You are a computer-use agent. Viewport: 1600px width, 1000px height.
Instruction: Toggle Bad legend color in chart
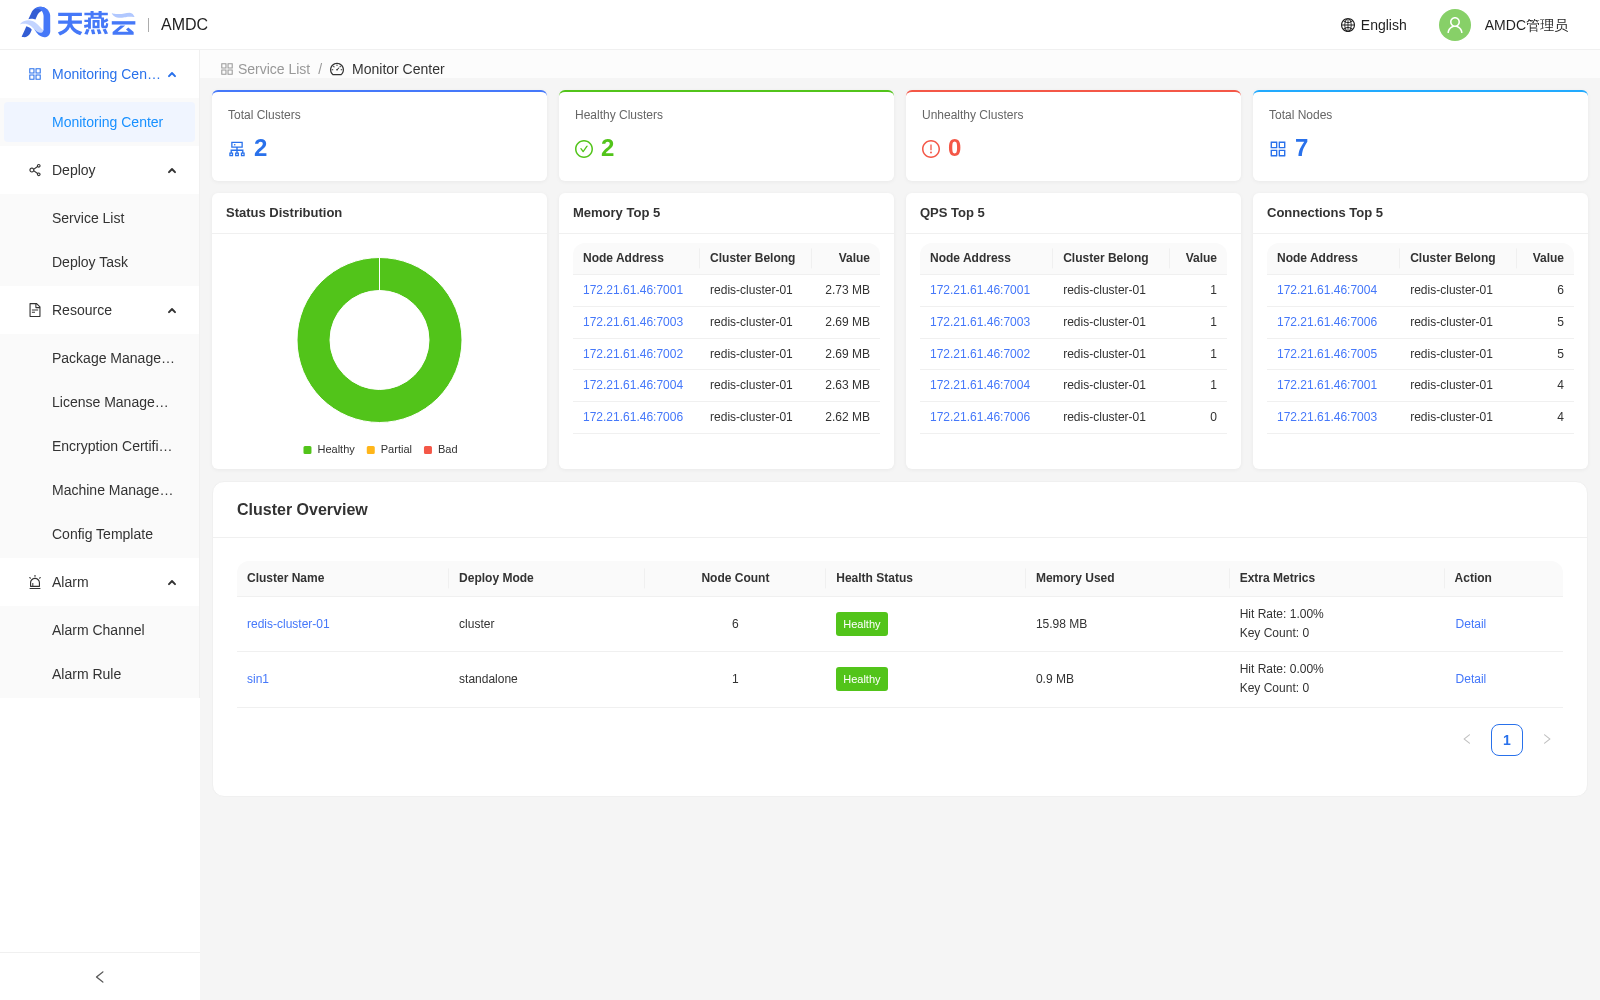coord(428,450)
